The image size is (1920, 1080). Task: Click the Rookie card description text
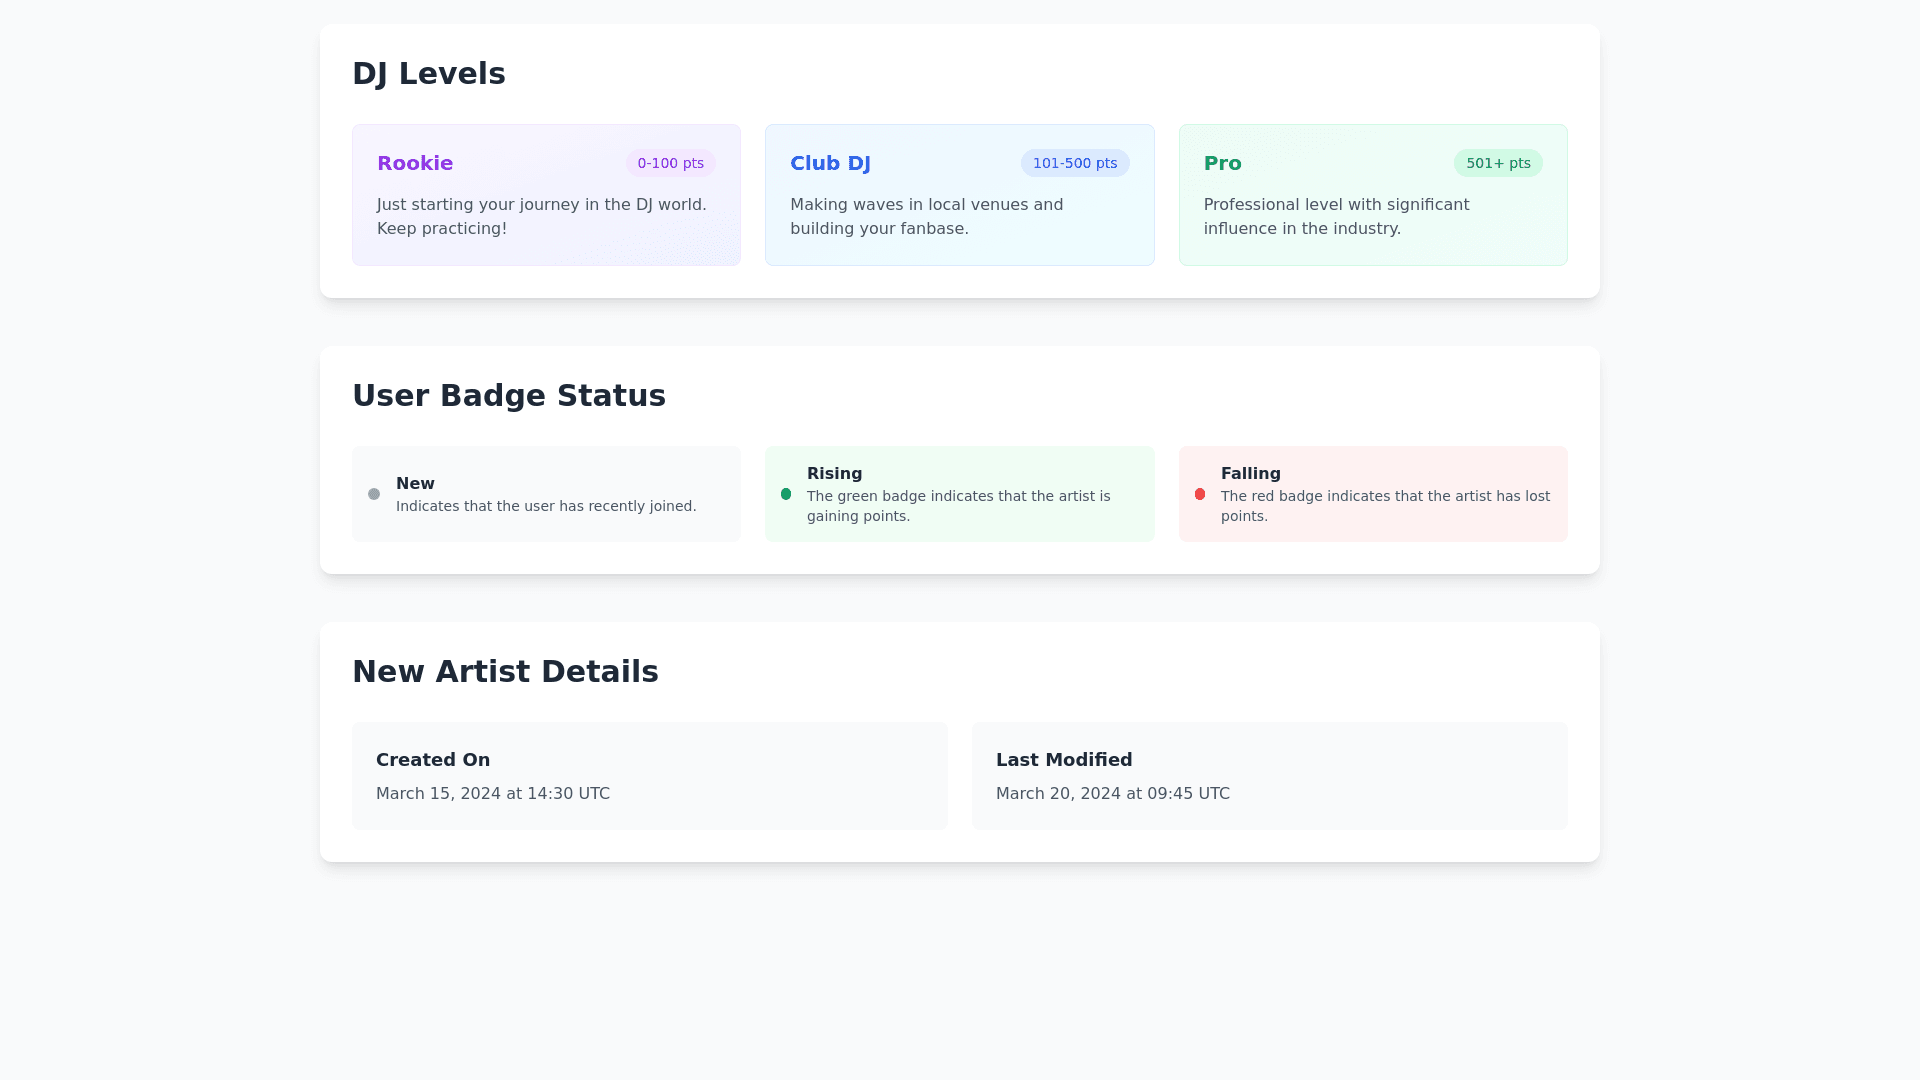(x=541, y=216)
